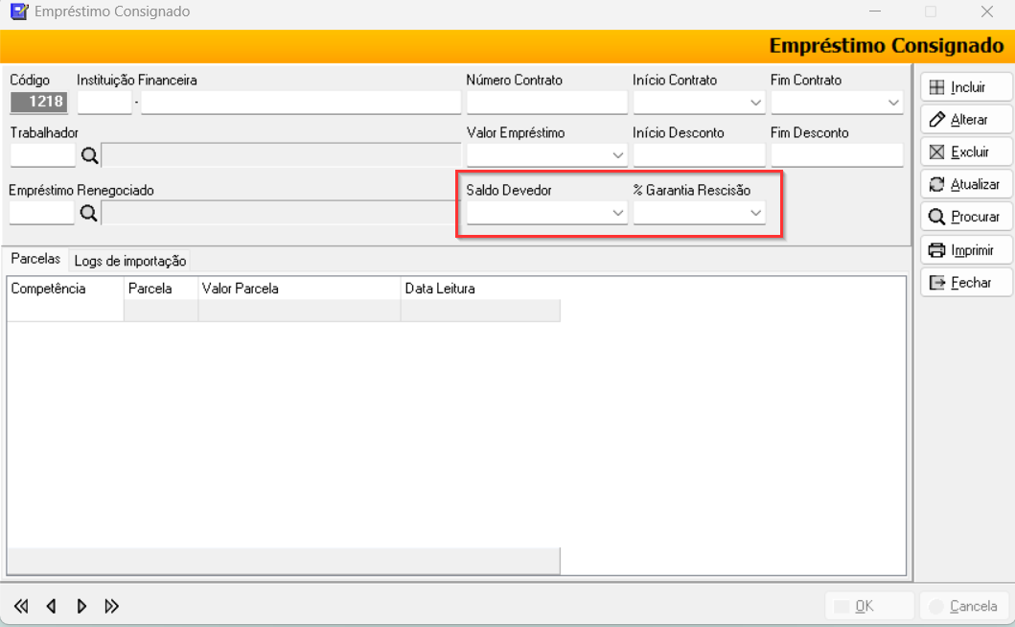1015x627 pixels.
Task: Open the Fim Contrato date dropdown
Action: pyautogui.click(x=893, y=102)
